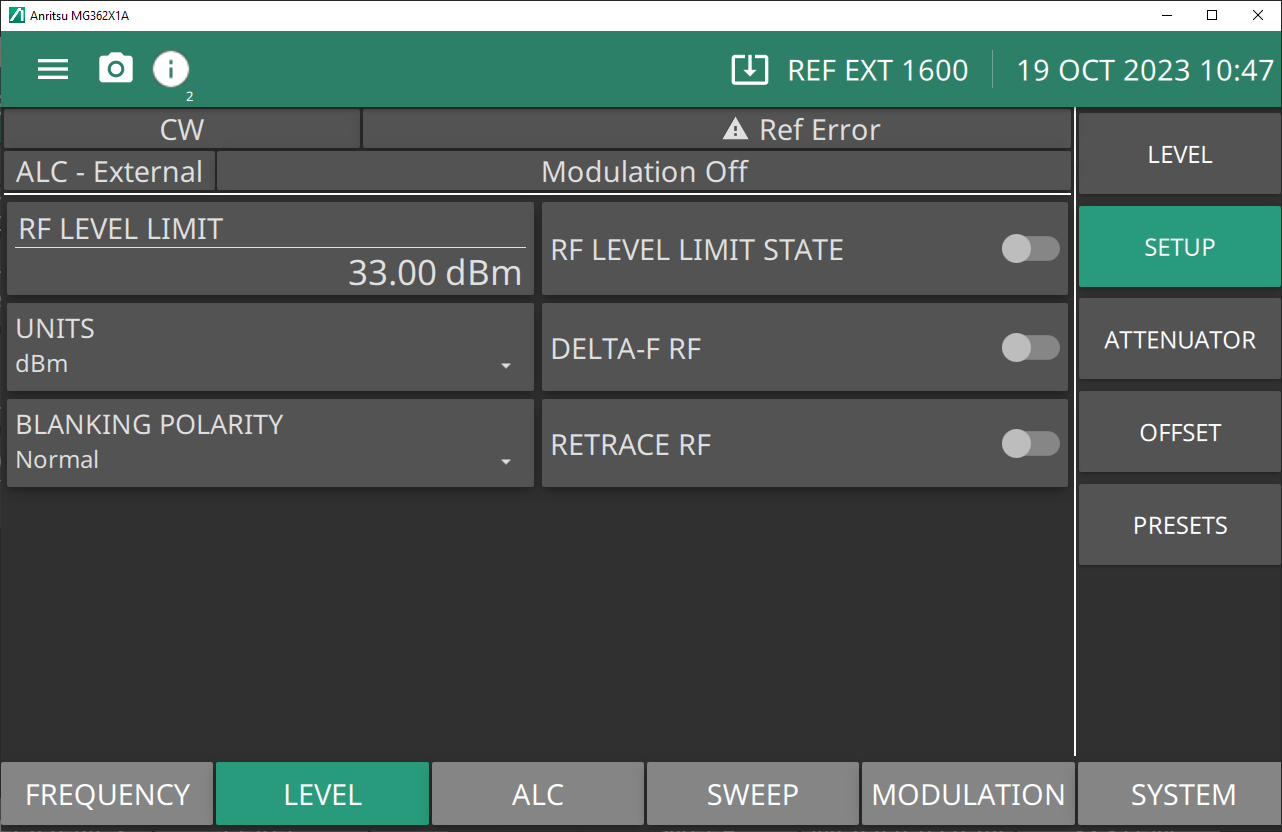Open the hamburger main menu
This screenshot has height=832, width=1282.
click(53, 69)
